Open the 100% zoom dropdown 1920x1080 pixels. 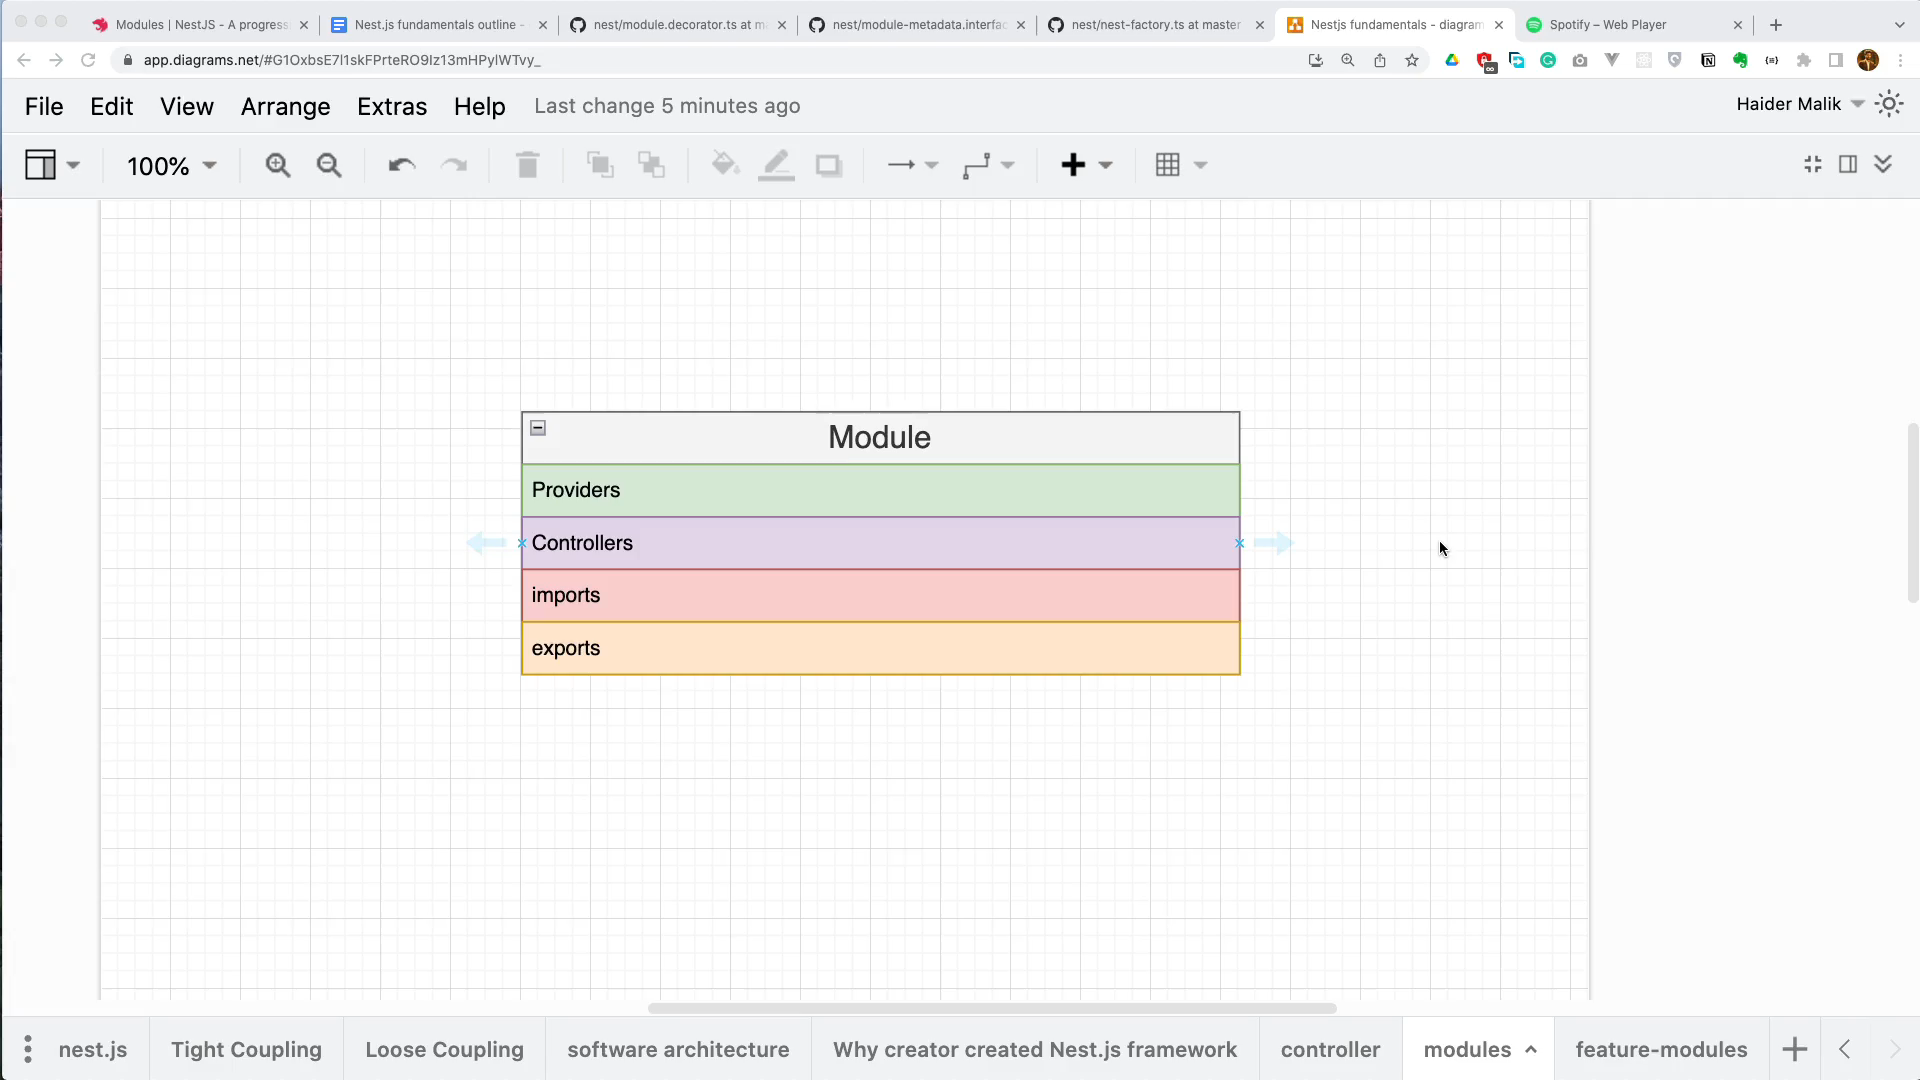click(171, 166)
